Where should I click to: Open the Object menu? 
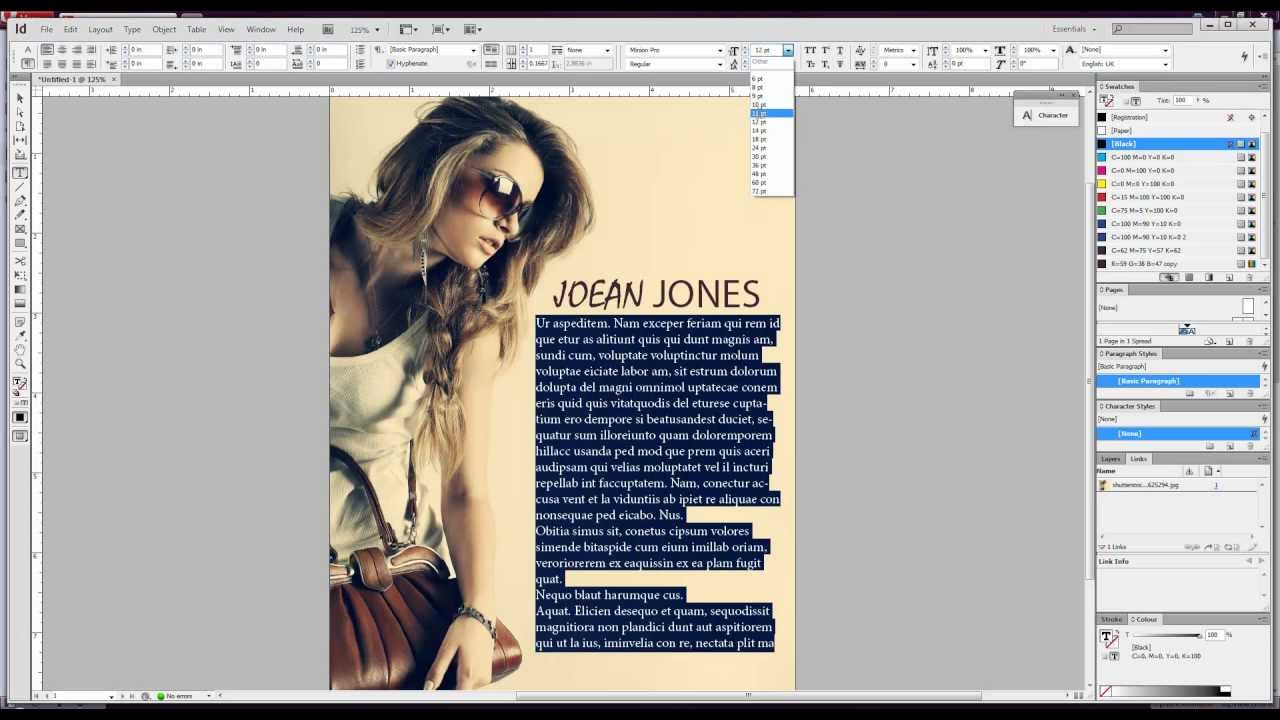164,29
